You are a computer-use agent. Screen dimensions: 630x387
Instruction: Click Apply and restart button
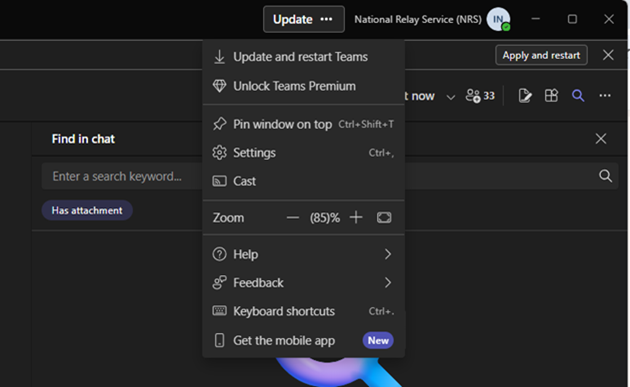click(541, 55)
